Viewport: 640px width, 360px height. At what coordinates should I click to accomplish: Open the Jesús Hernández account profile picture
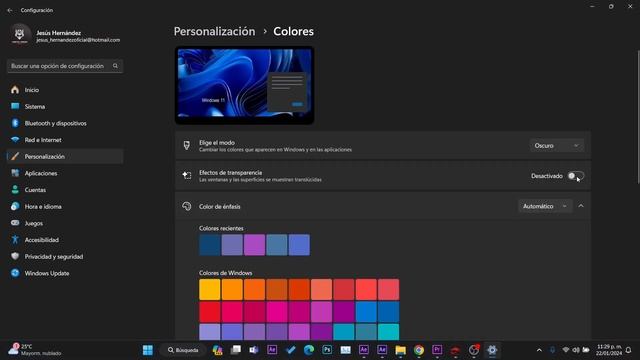19,35
